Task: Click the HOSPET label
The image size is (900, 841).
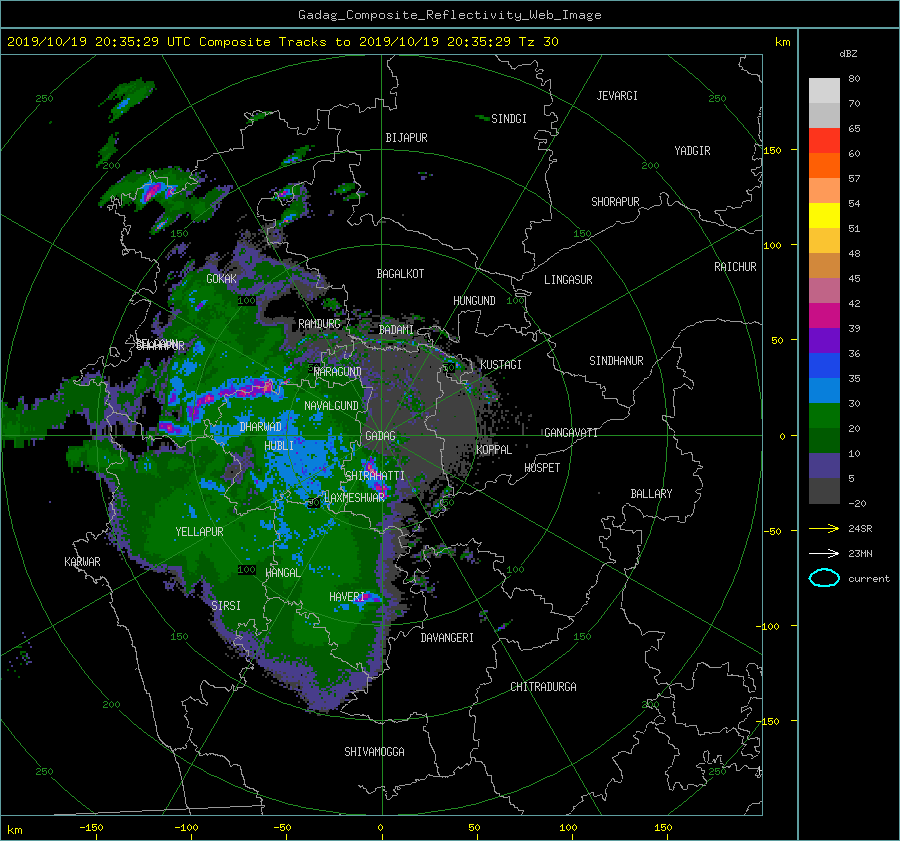Action: click(542, 468)
